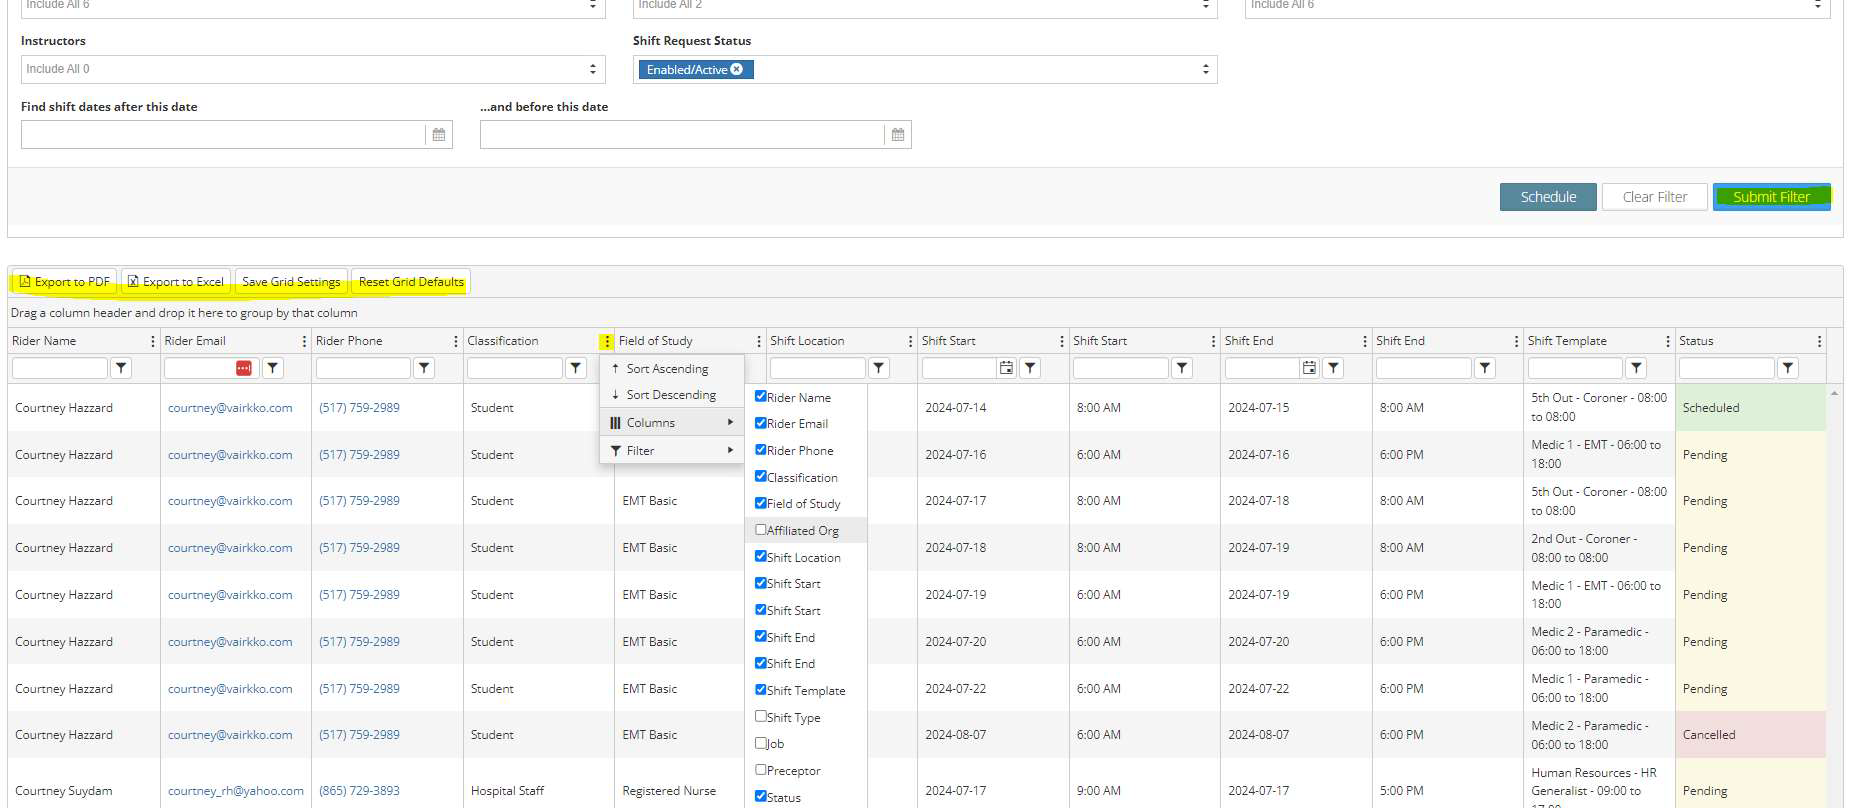Open Shift Template column menu dots

coord(1667,341)
